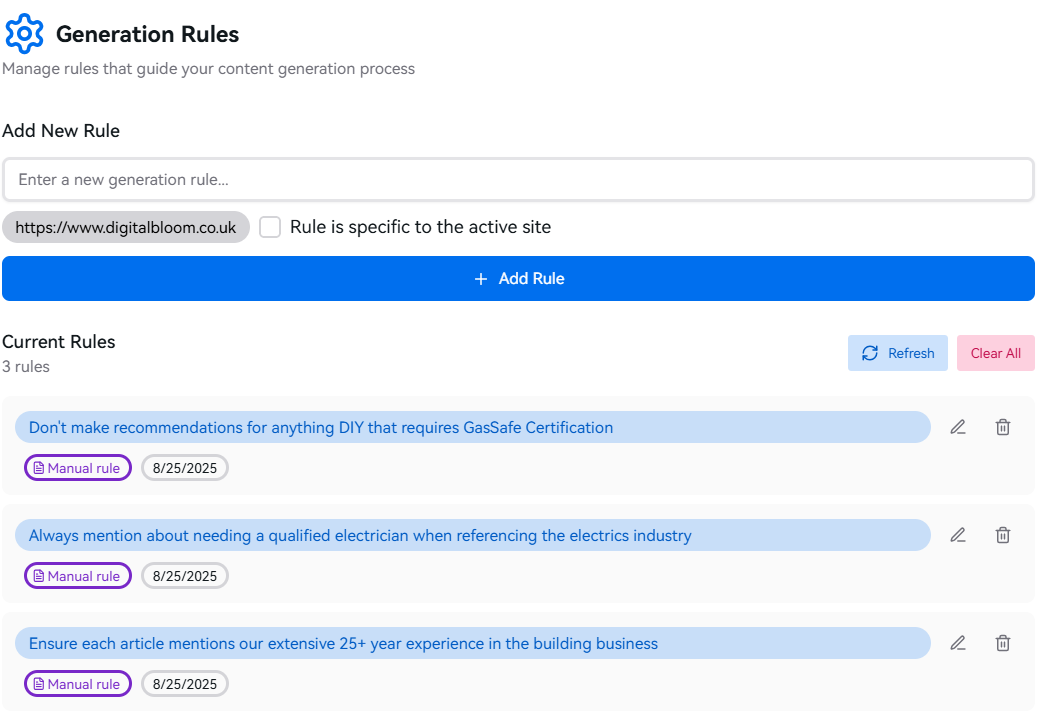Delete the 25+ year experience rule
The height and width of the screenshot is (724, 1045).
1003,643
